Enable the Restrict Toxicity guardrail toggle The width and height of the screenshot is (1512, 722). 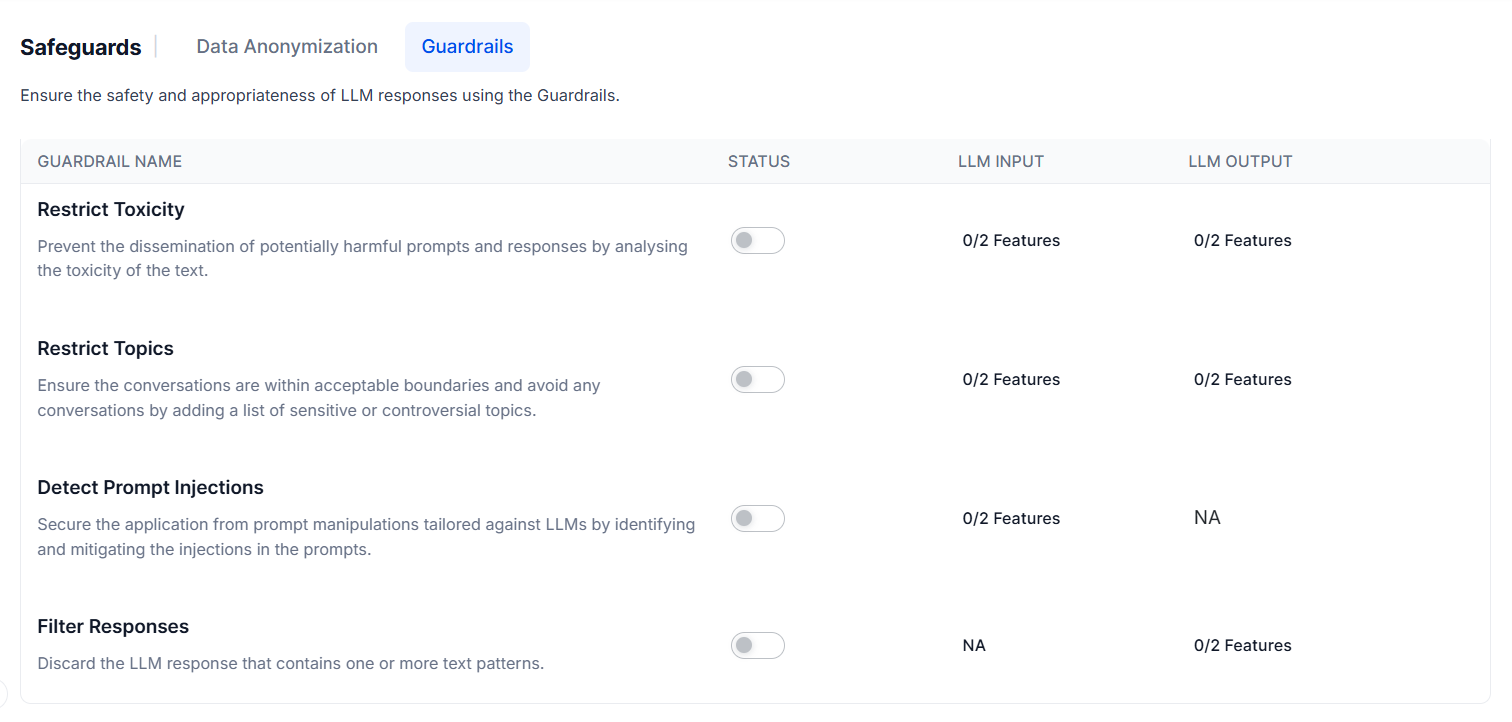[757, 241]
